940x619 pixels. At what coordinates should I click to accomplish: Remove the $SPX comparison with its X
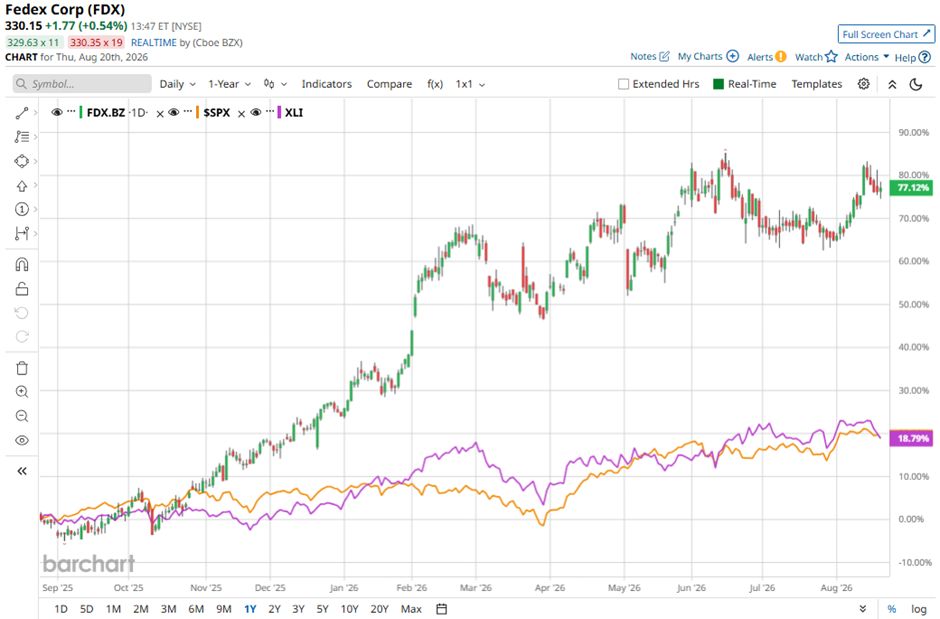[x=241, y=114]
